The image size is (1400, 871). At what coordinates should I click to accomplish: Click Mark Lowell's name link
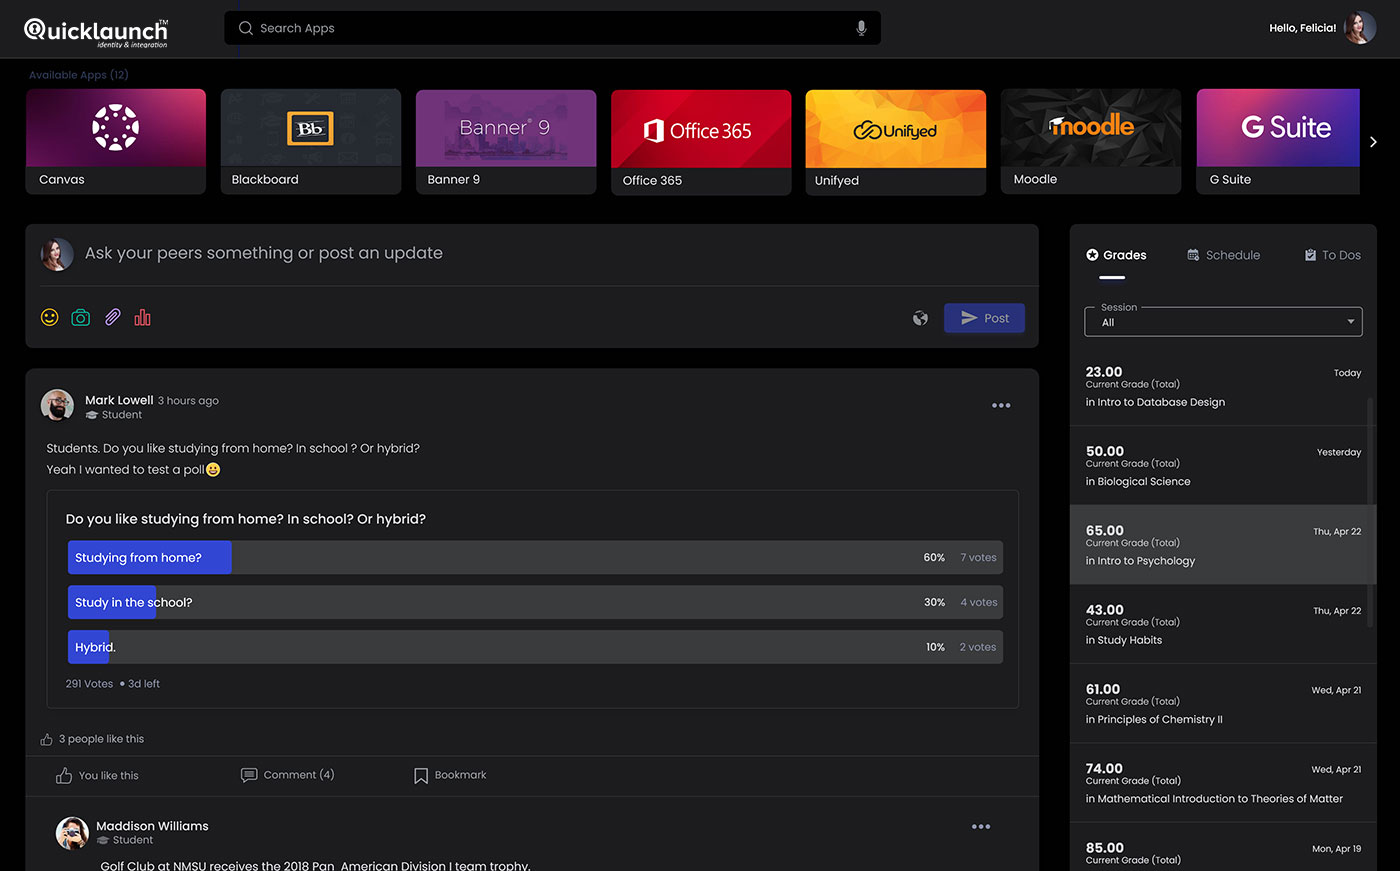click(119, 400)
